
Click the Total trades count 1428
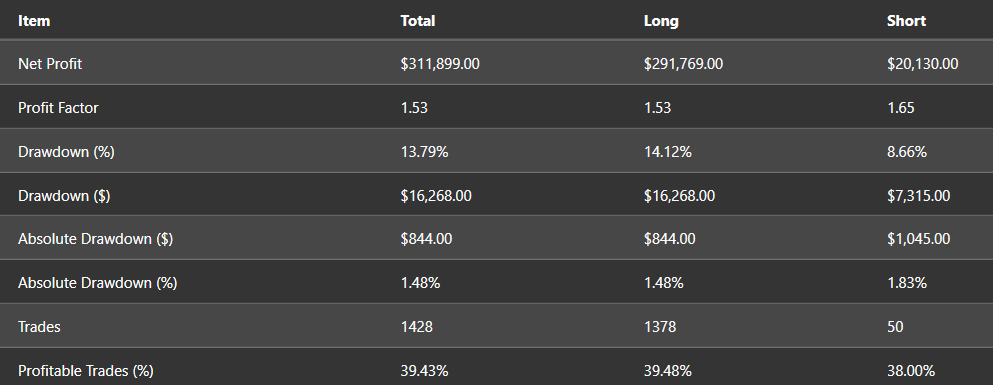tap(417, 327)
